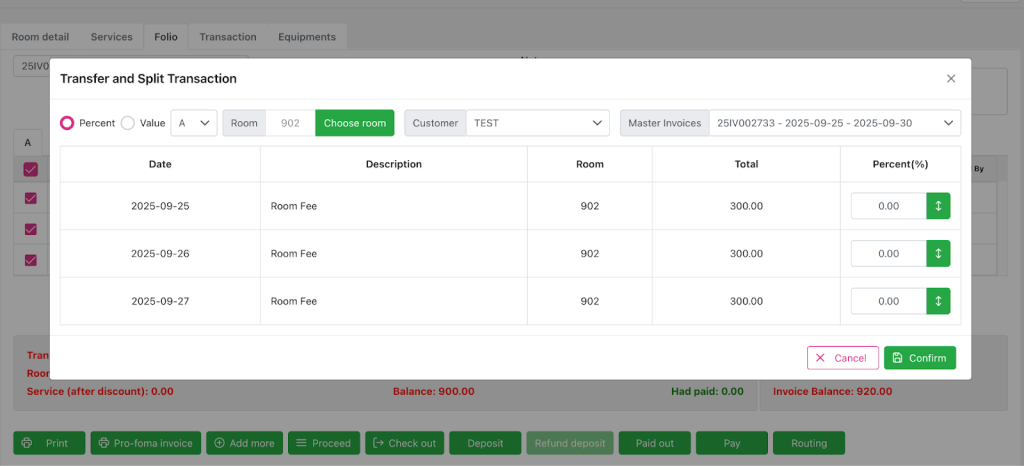Click the printer icon on Print button
The image size is (1024, 466).
[27, 443]
